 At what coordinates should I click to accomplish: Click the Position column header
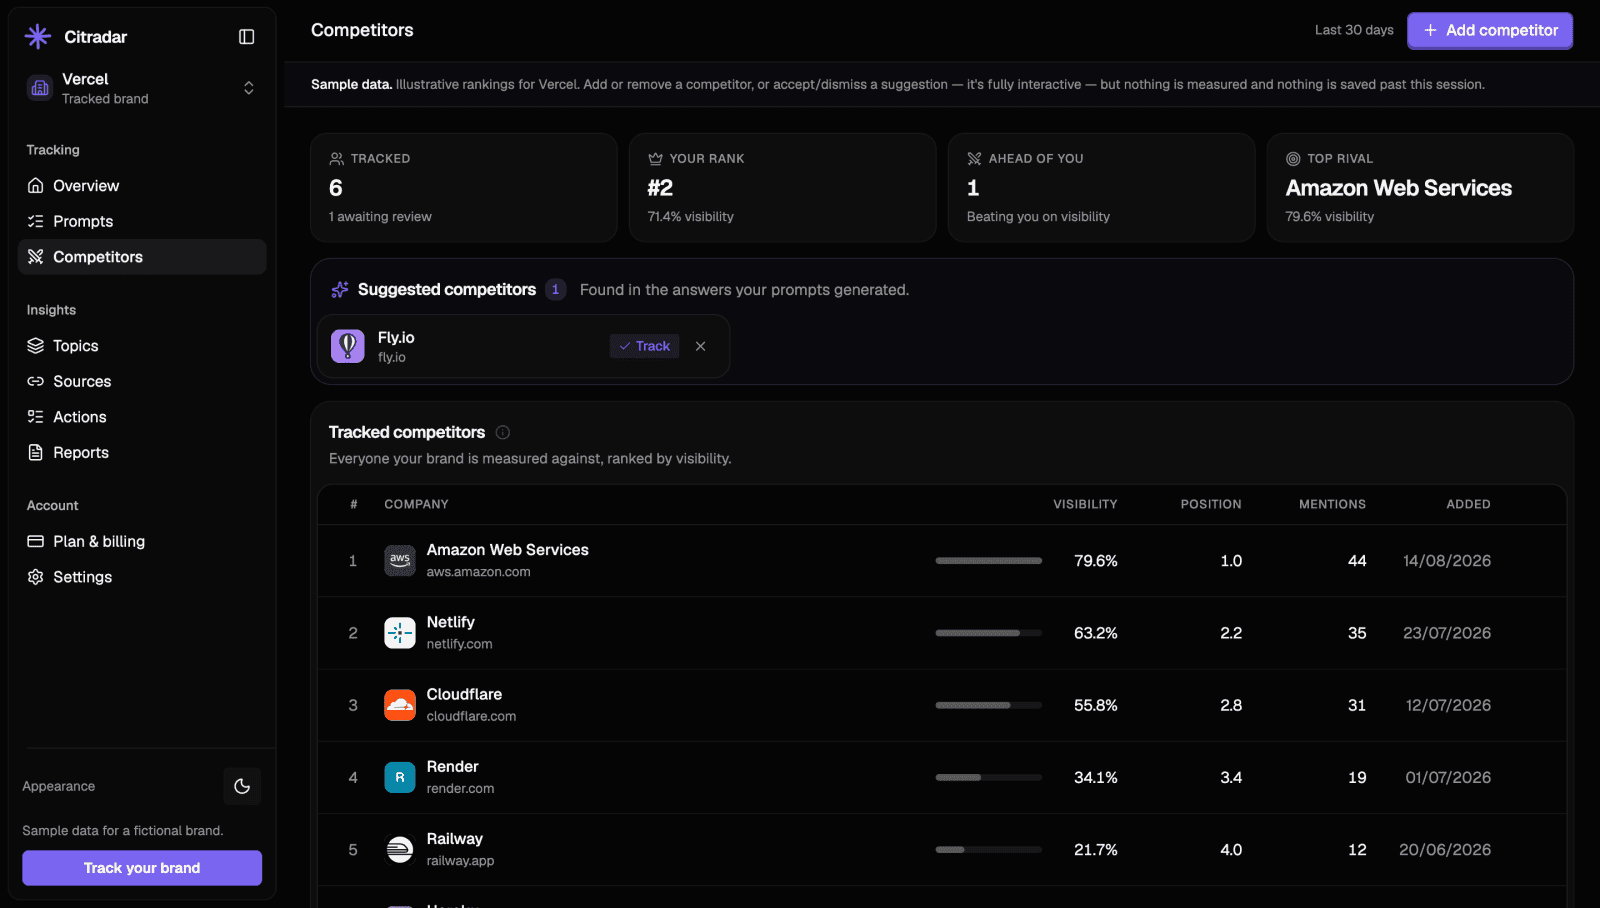tap(1211, 505)
